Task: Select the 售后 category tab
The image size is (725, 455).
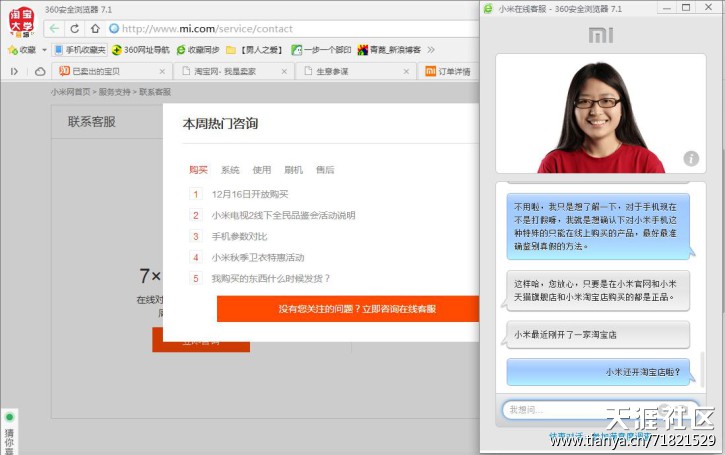Action: pos(325,170)
